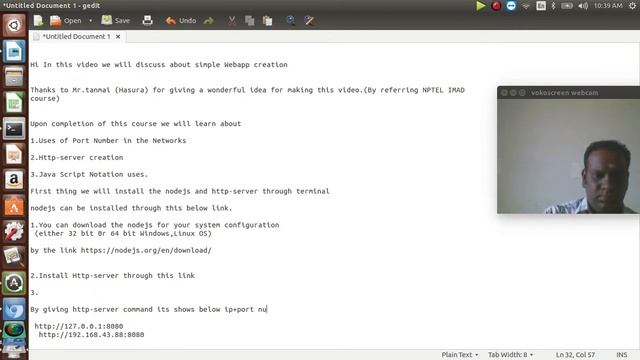Click the red record tray icon
640x360 pixels.
(496, 6)
